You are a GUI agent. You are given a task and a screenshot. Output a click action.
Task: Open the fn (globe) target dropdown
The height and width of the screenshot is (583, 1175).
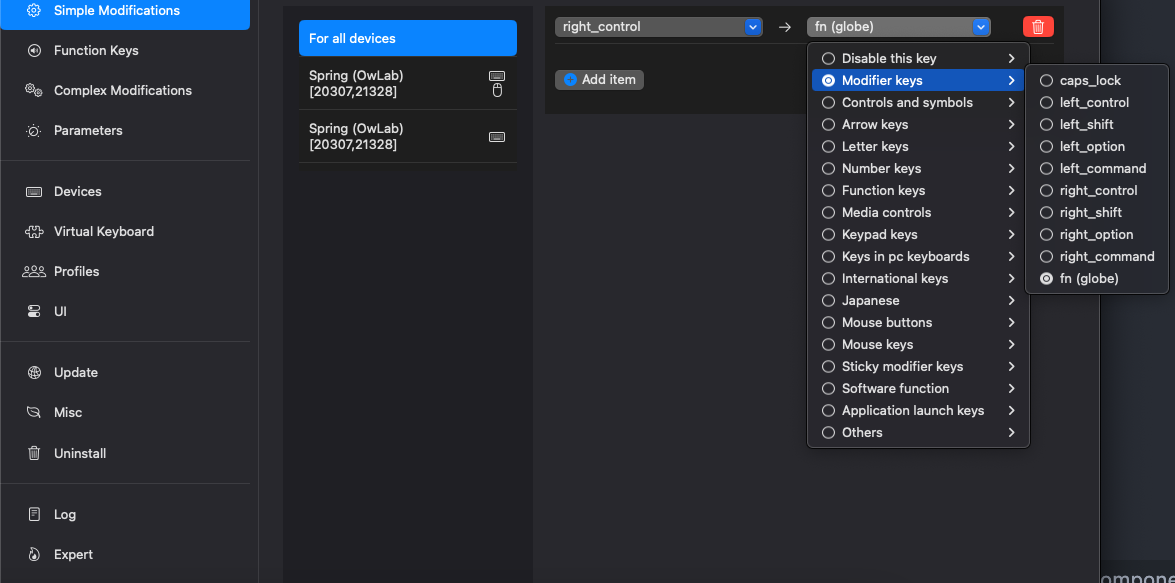898,27
